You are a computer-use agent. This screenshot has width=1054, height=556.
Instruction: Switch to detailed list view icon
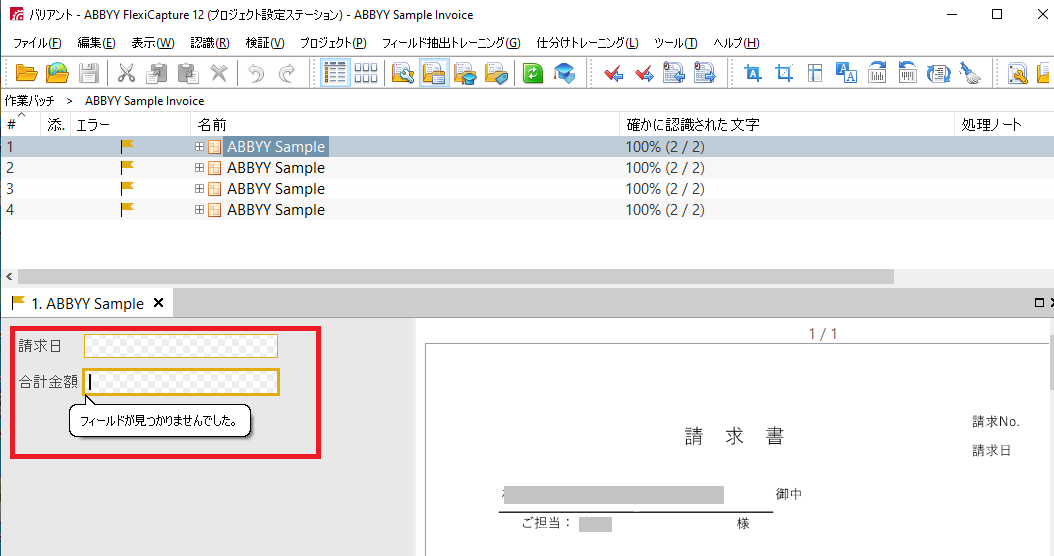point(335,73)
